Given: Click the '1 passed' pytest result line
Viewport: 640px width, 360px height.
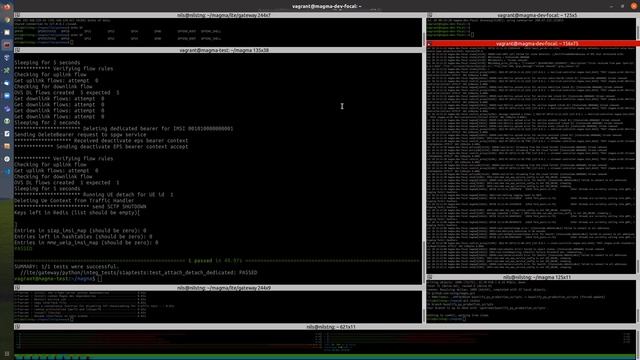Looking at the screenshot, I should click(x=216, y=260).
